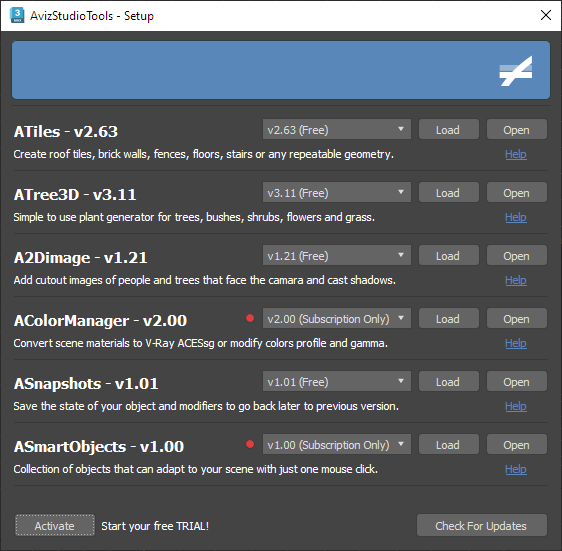Load the A2Dimage tool
Viewport: 562px width, 551px height.
tap(448, 256)
